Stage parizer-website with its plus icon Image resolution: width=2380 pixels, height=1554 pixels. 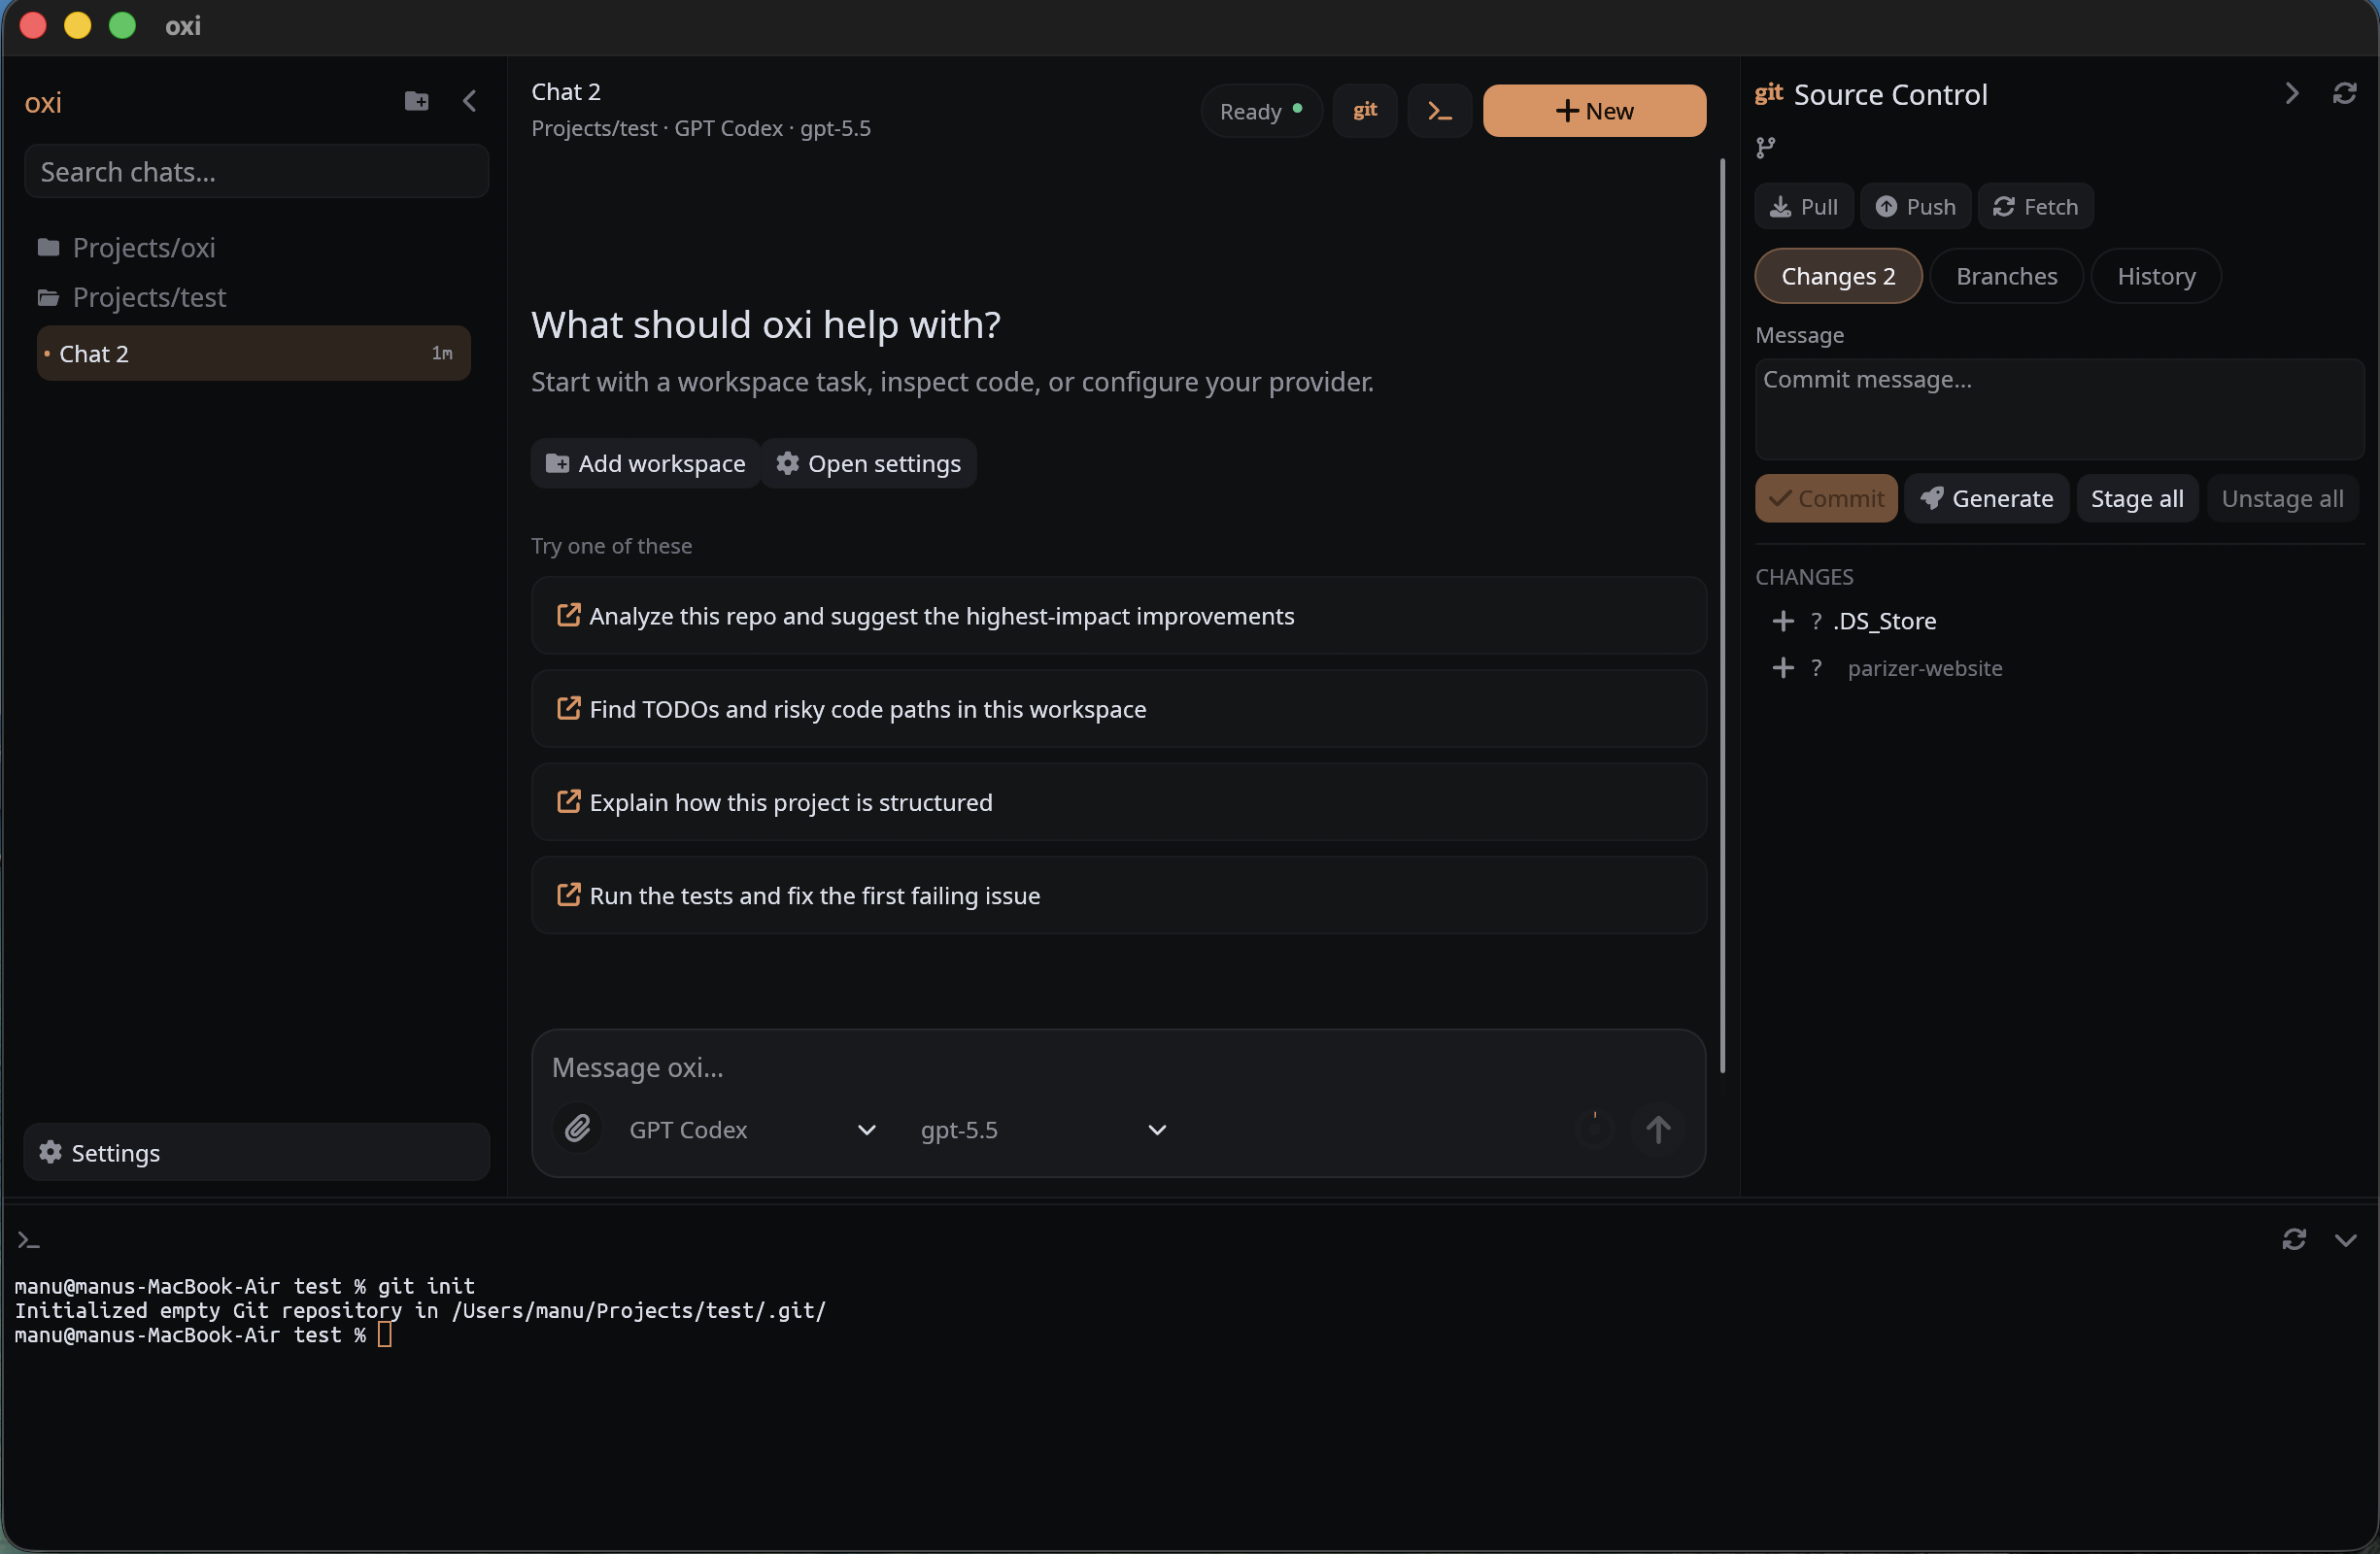click(1783, 668)
